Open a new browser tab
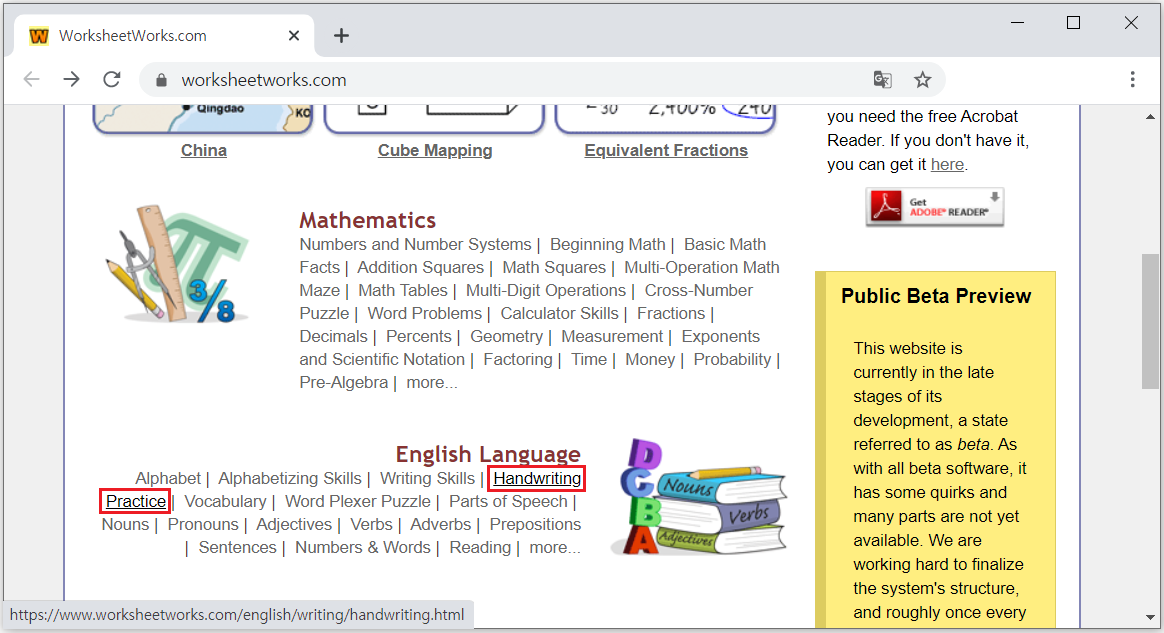The image size is (1164, 633). pos(341,36)
